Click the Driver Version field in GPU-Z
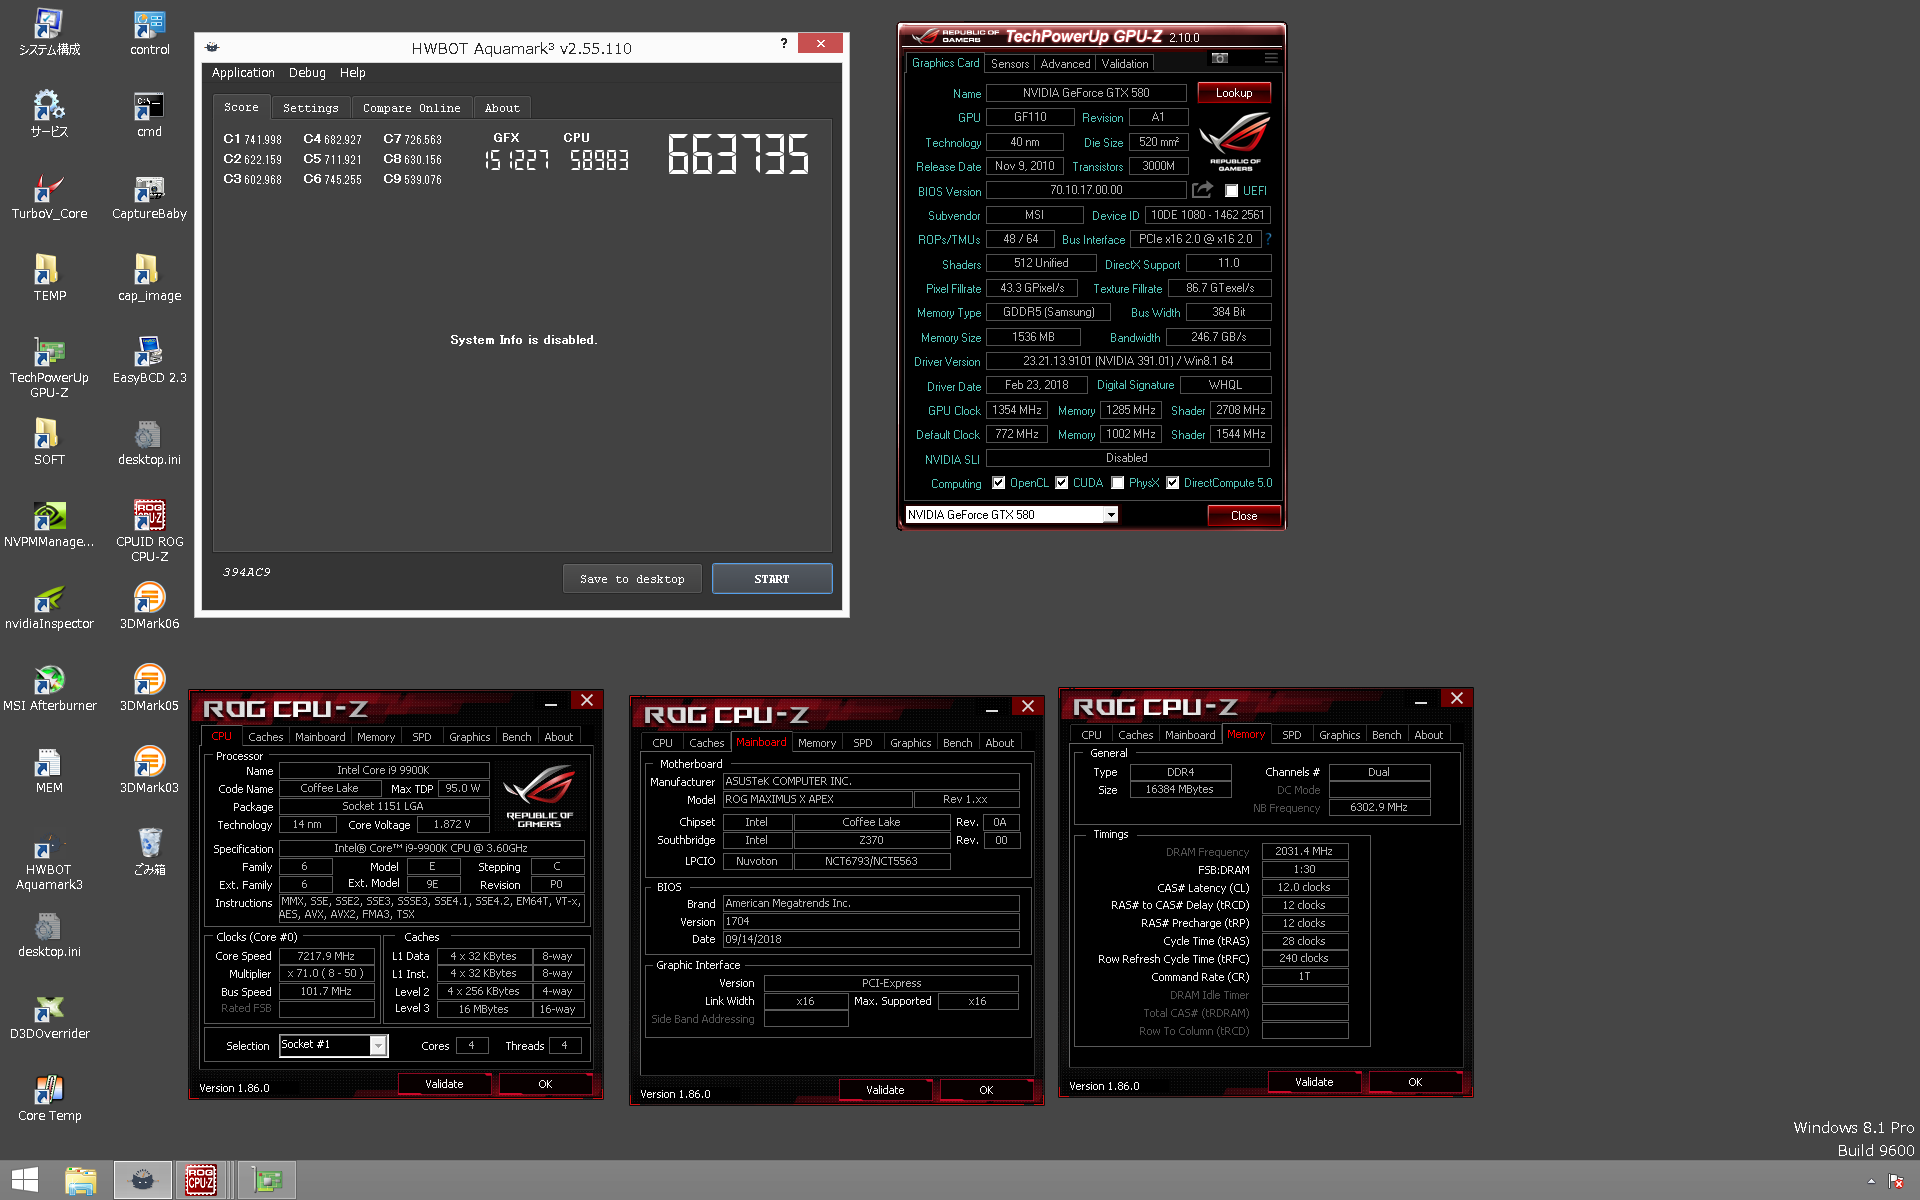 1128,361
